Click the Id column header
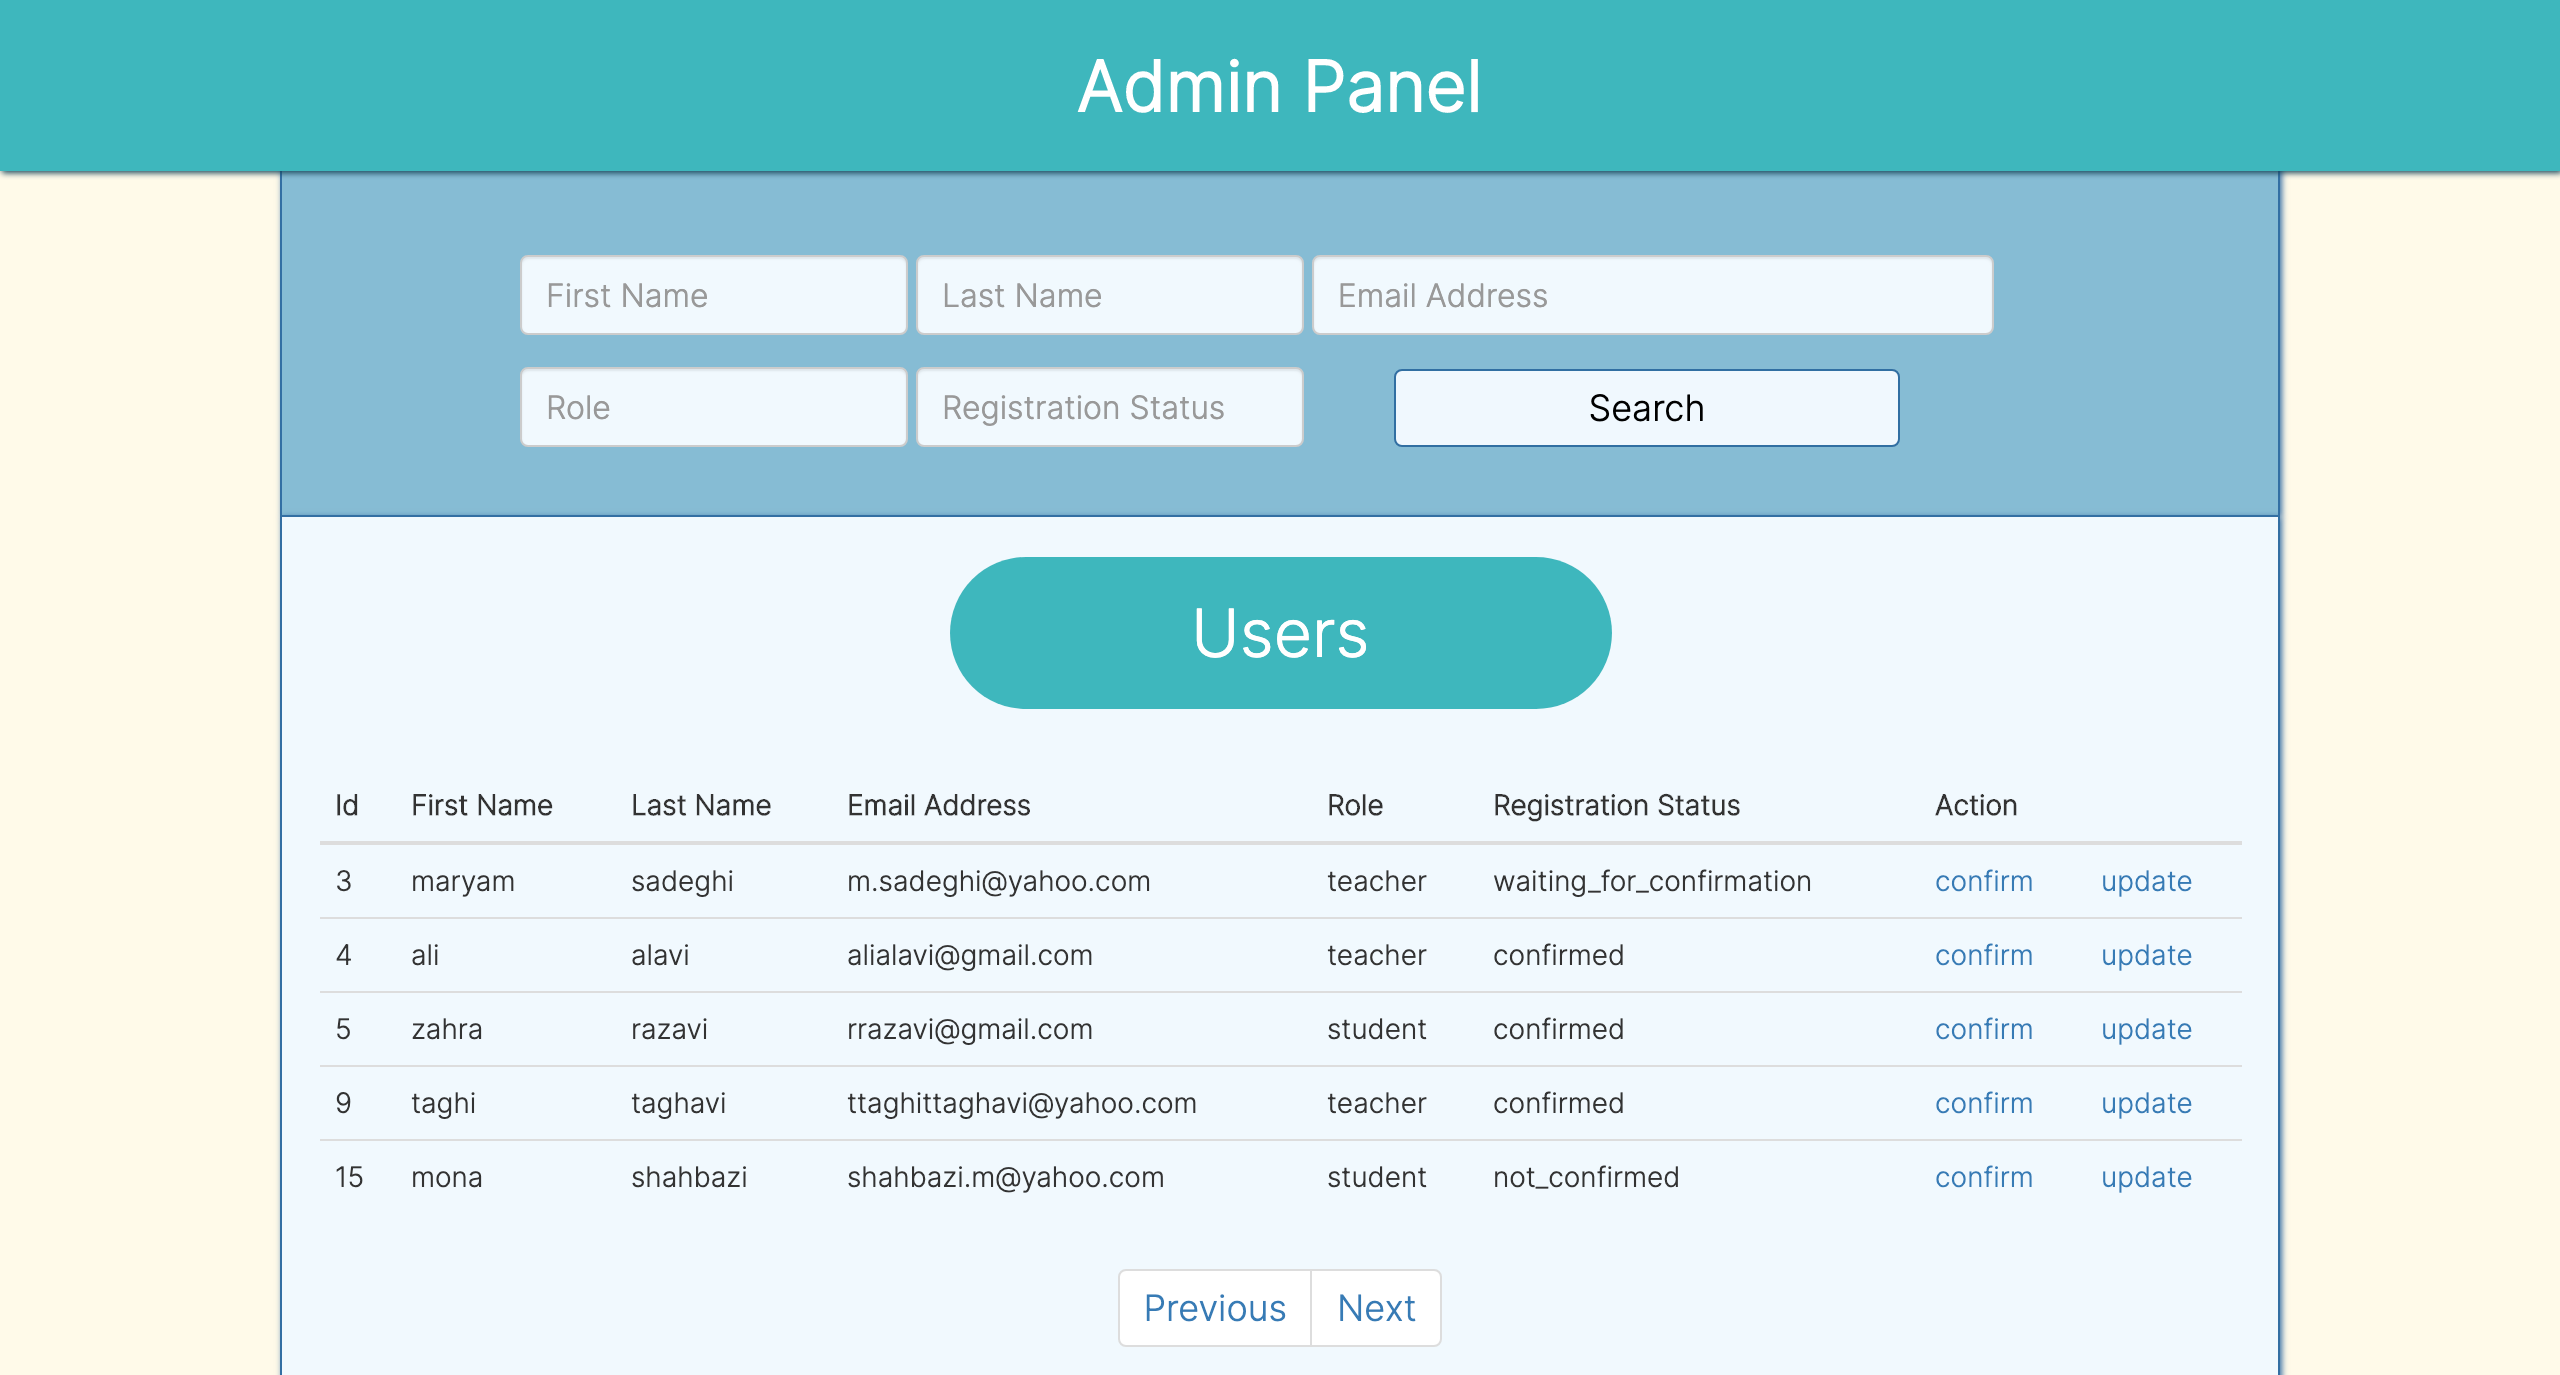The image size is (2560, 1375). [346, 805]
